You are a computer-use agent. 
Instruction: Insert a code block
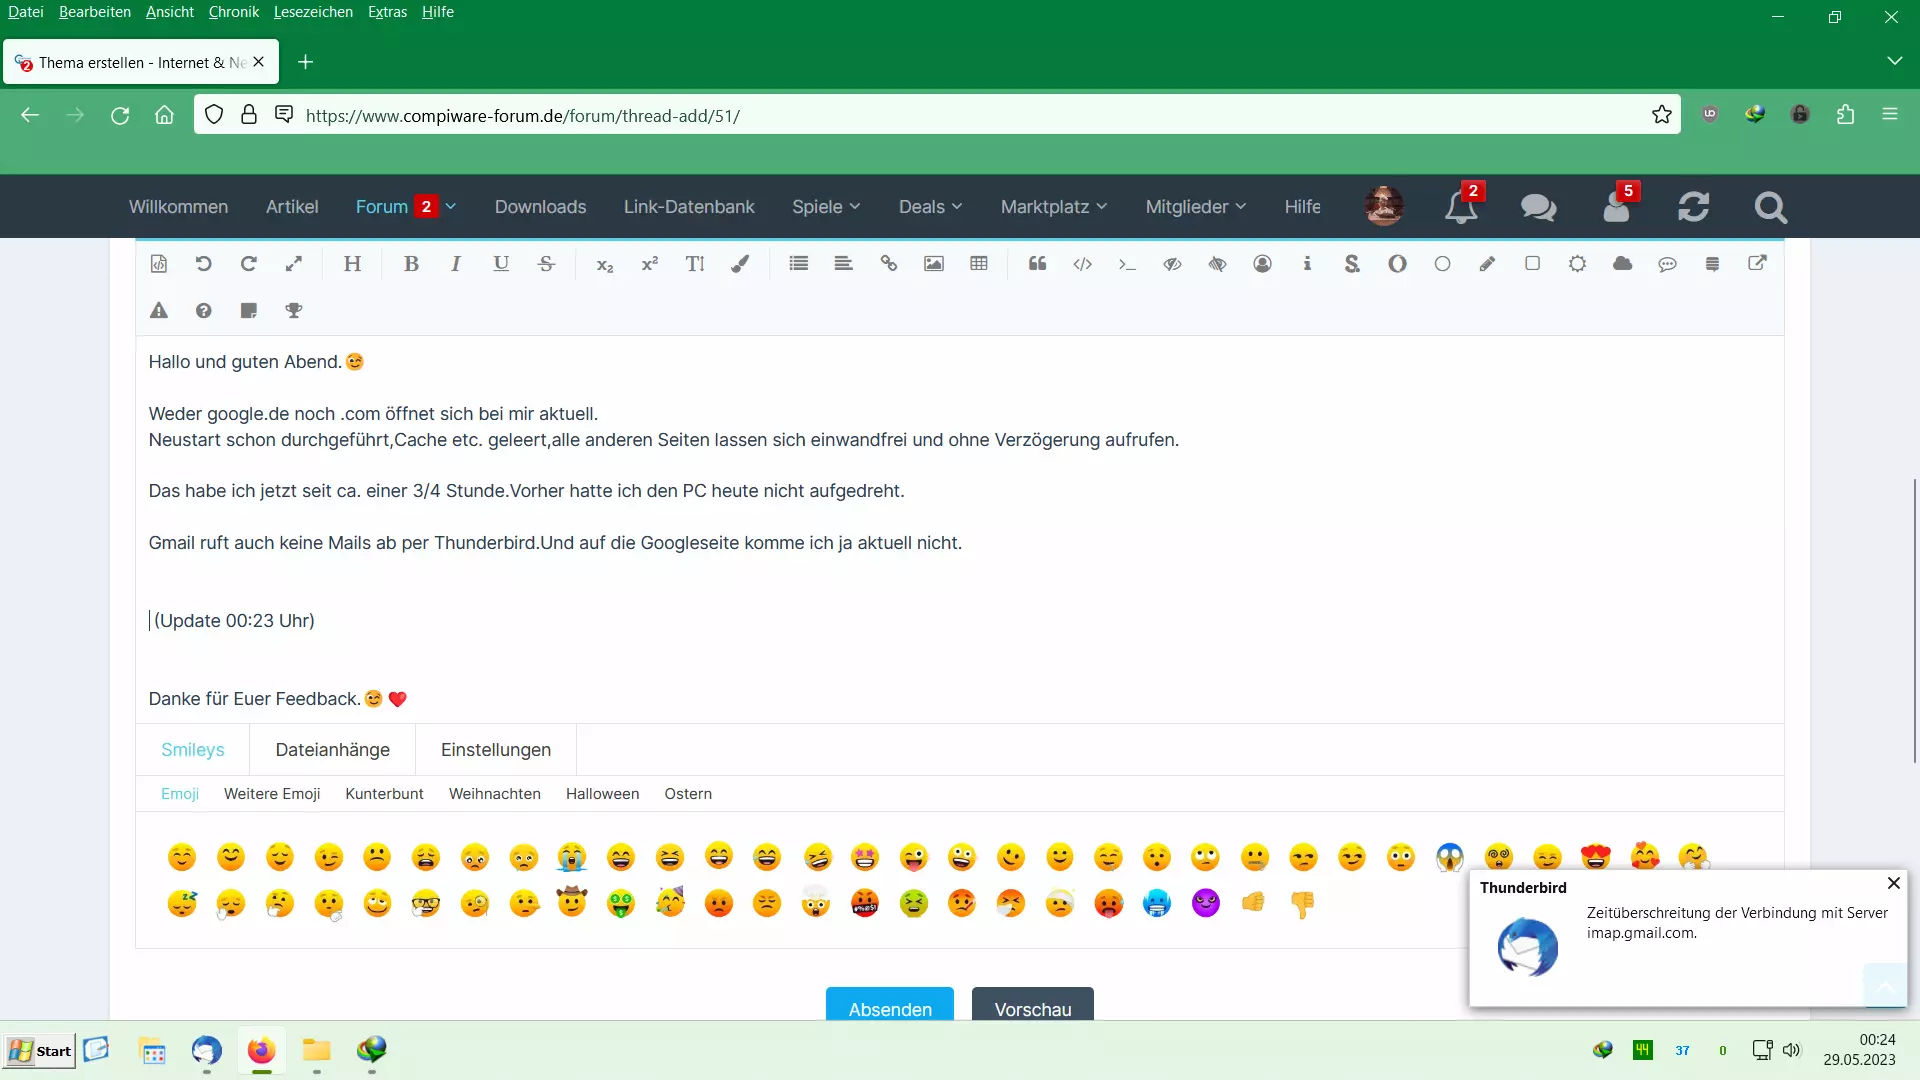[x=1082, y=264]
